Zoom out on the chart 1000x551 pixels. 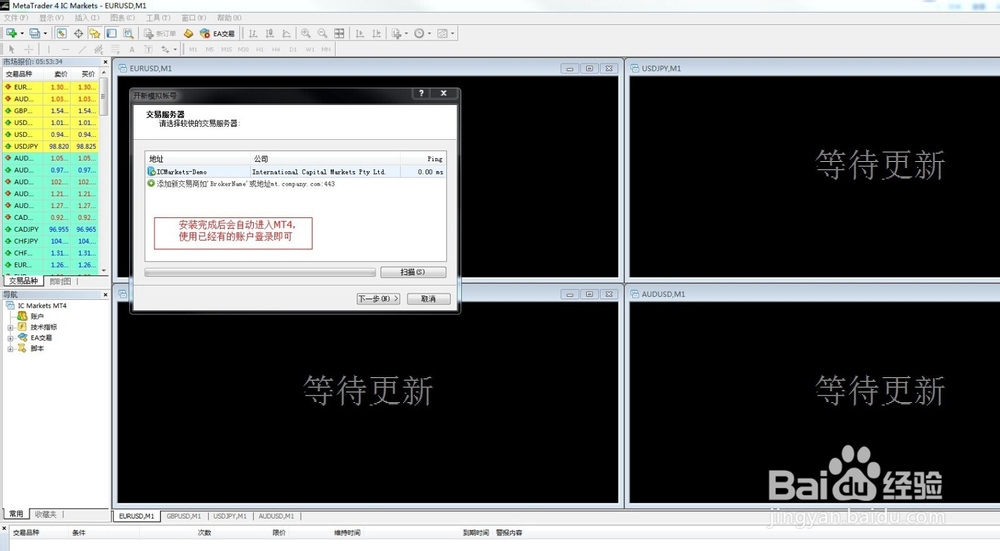point(323,33)
